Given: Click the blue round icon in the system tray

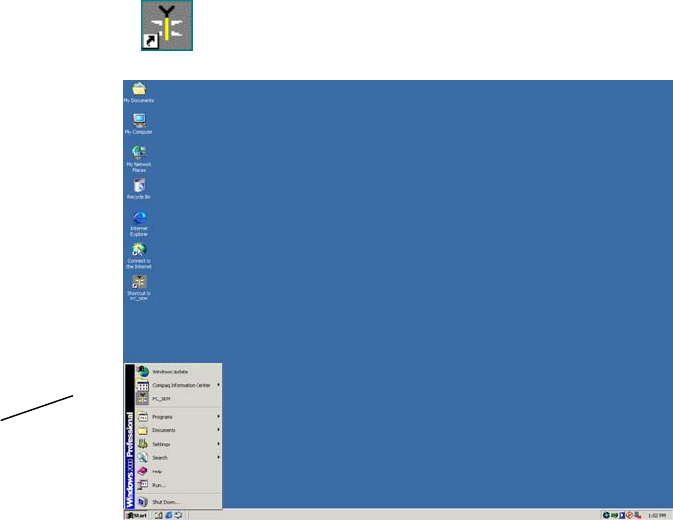Looking at the screenshot, I should click(x=606, y=515).
